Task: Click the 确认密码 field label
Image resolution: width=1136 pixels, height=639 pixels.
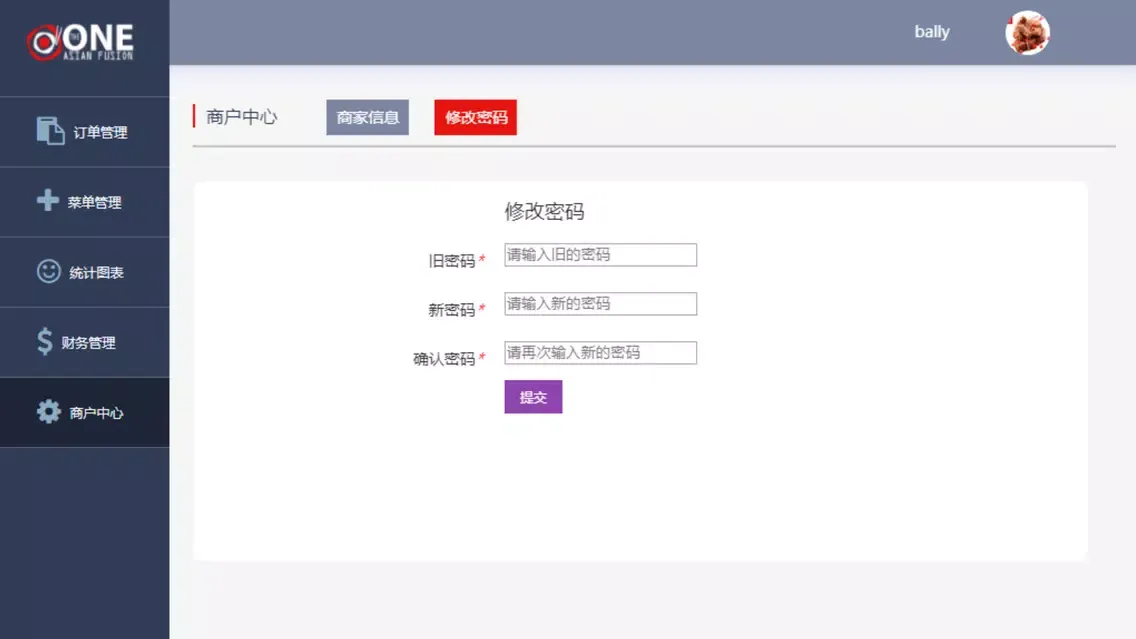Action: click(444, 359)
